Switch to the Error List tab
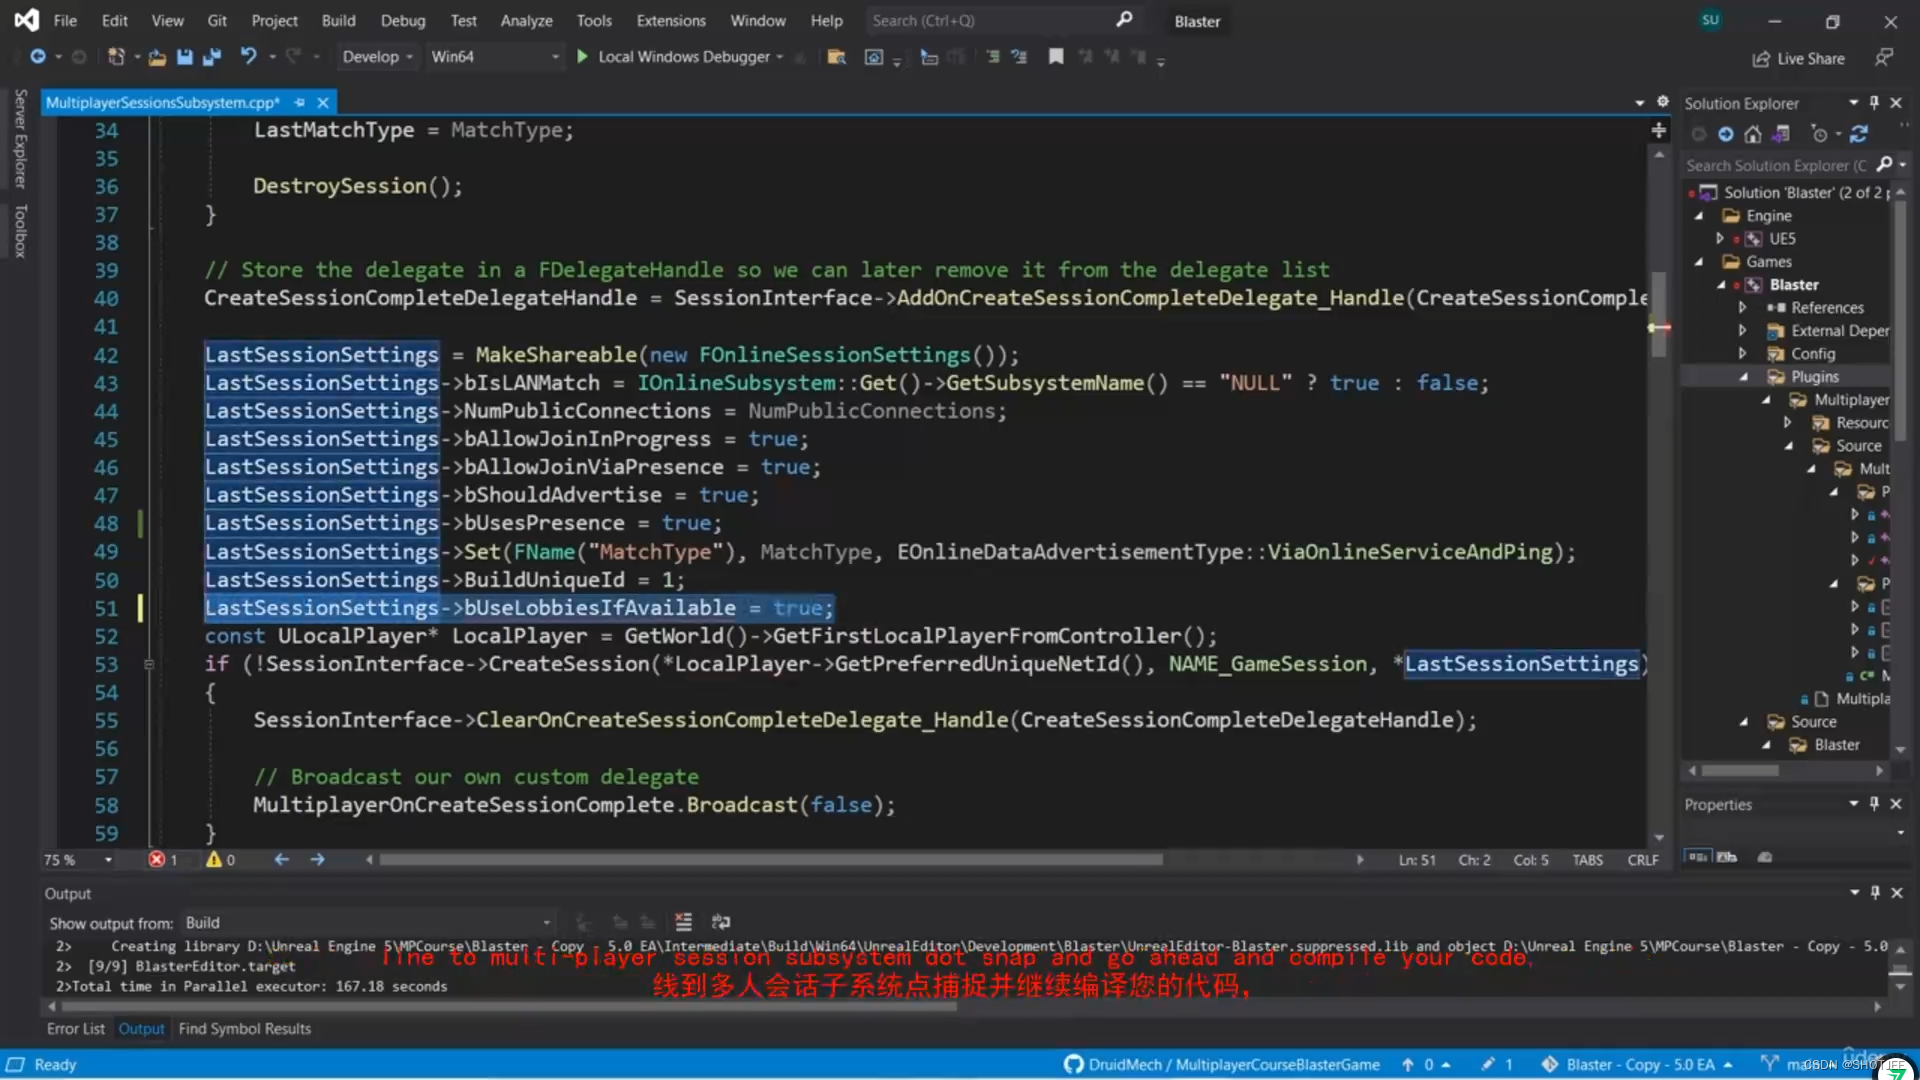 [75, 1028]
